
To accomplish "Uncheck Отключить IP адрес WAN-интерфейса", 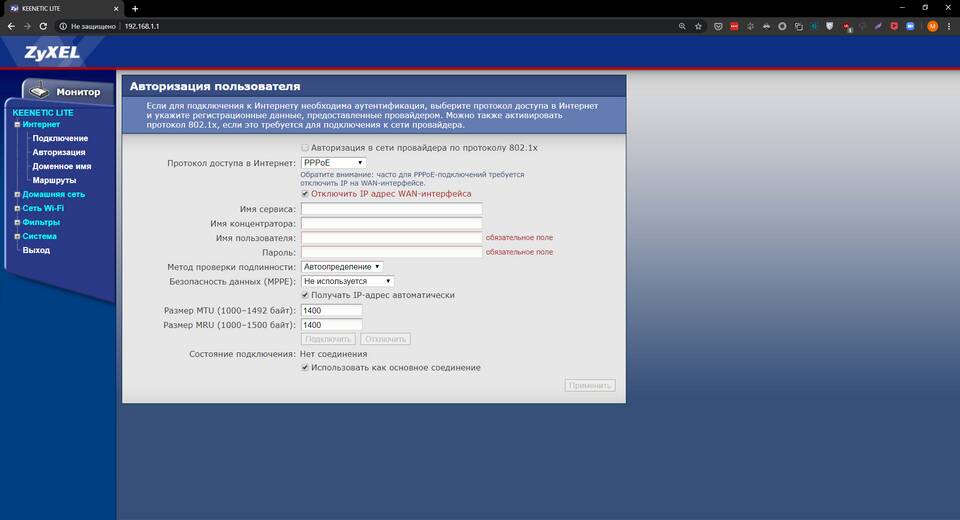I will [305, 194].
